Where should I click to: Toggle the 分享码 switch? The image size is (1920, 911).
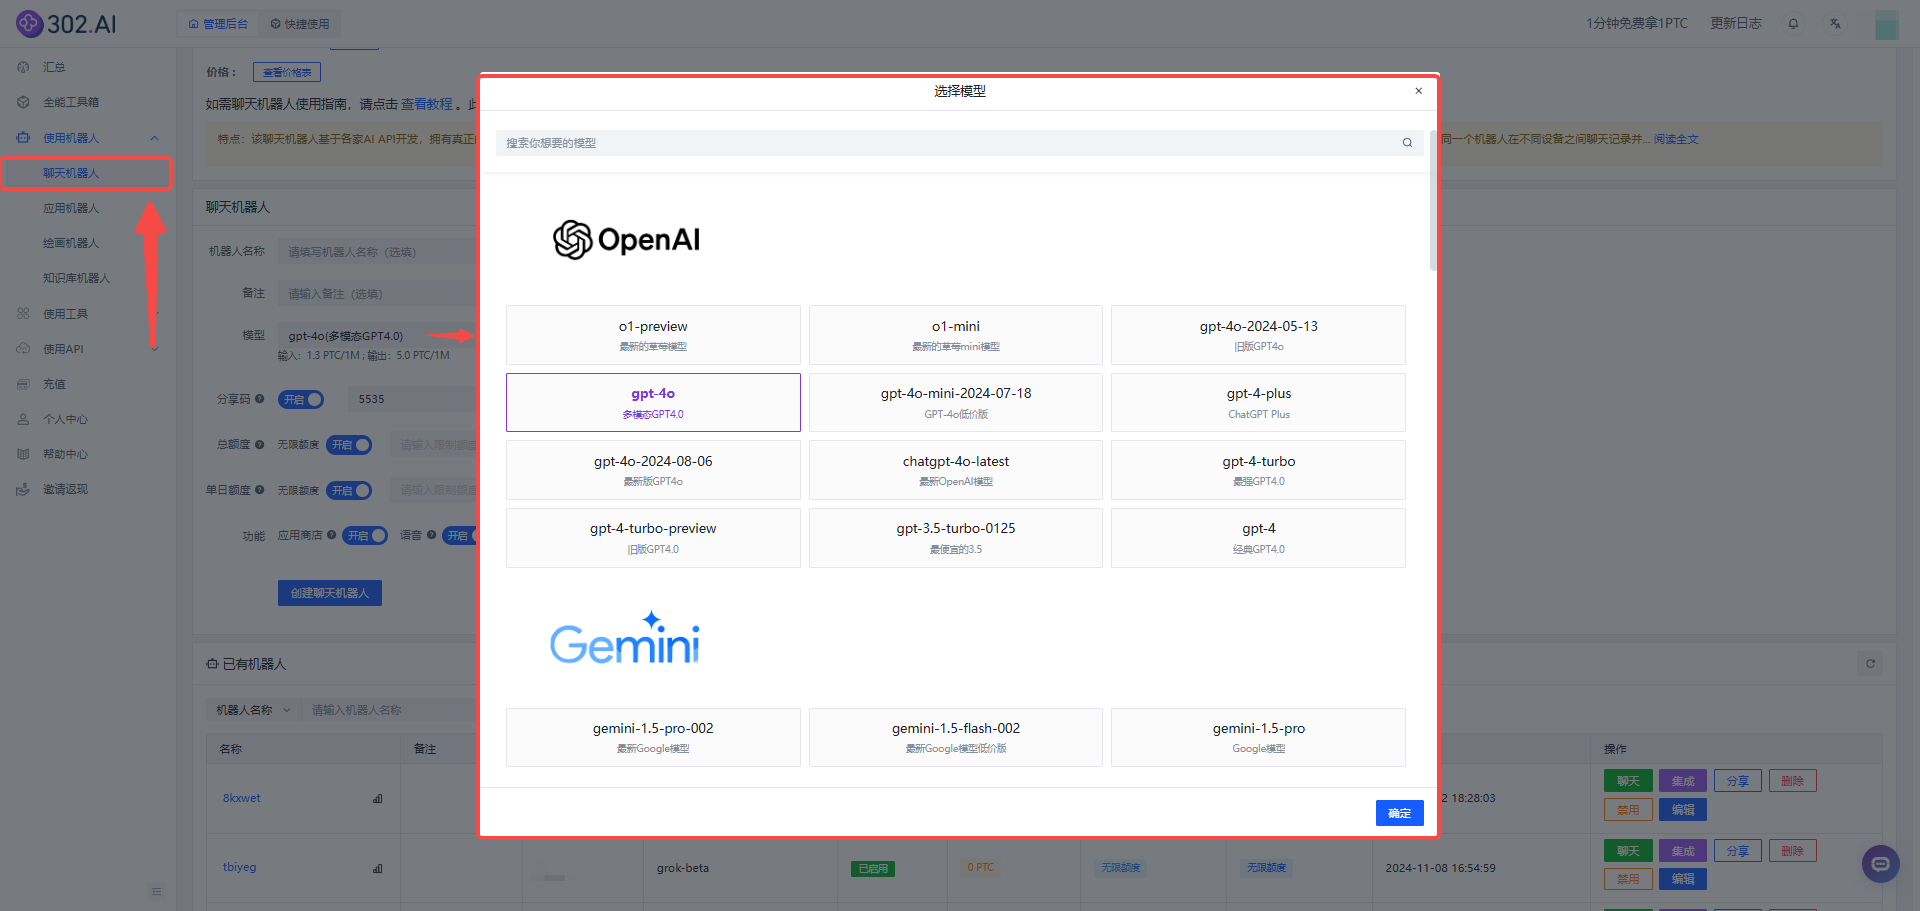[301, 399]
